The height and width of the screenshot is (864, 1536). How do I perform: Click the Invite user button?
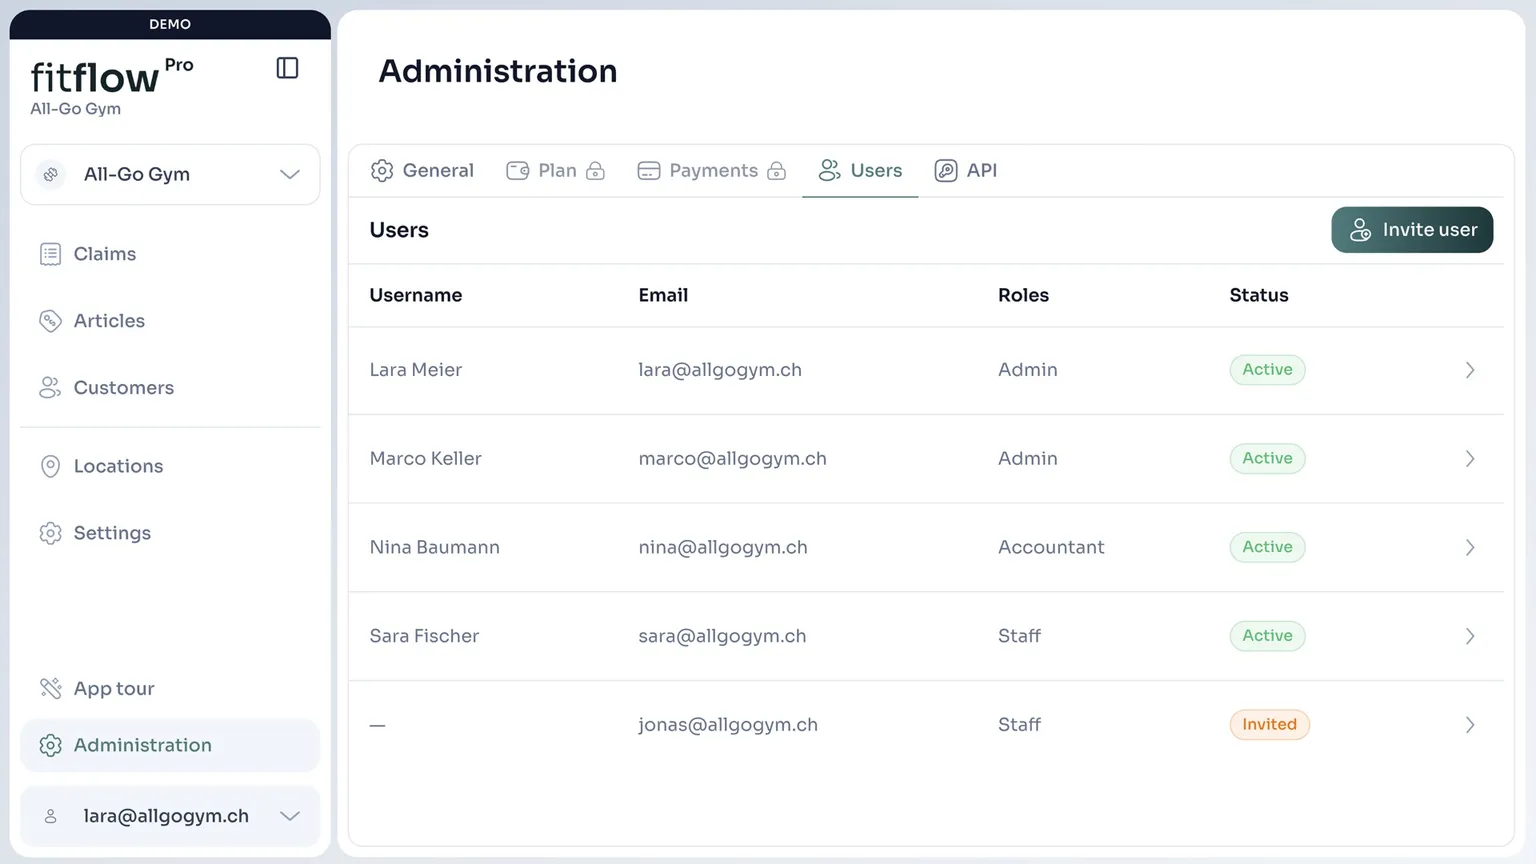pyautogui.click(x=1412, y=230)
